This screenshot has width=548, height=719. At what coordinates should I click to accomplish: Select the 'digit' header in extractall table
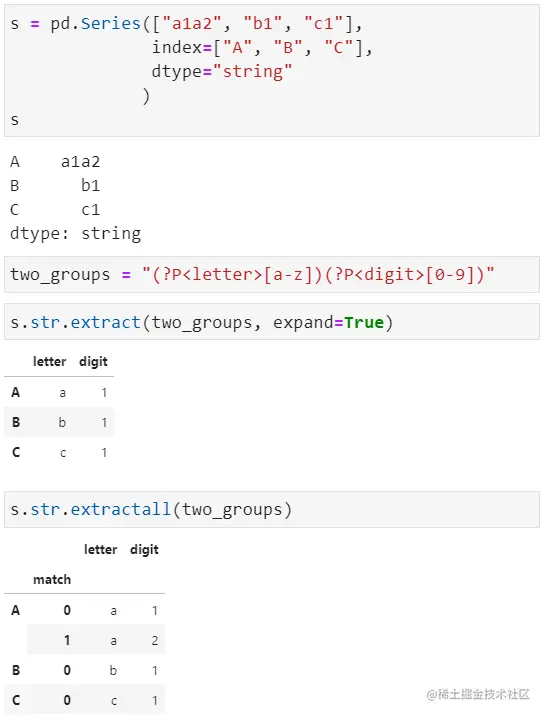click(144, 549)
